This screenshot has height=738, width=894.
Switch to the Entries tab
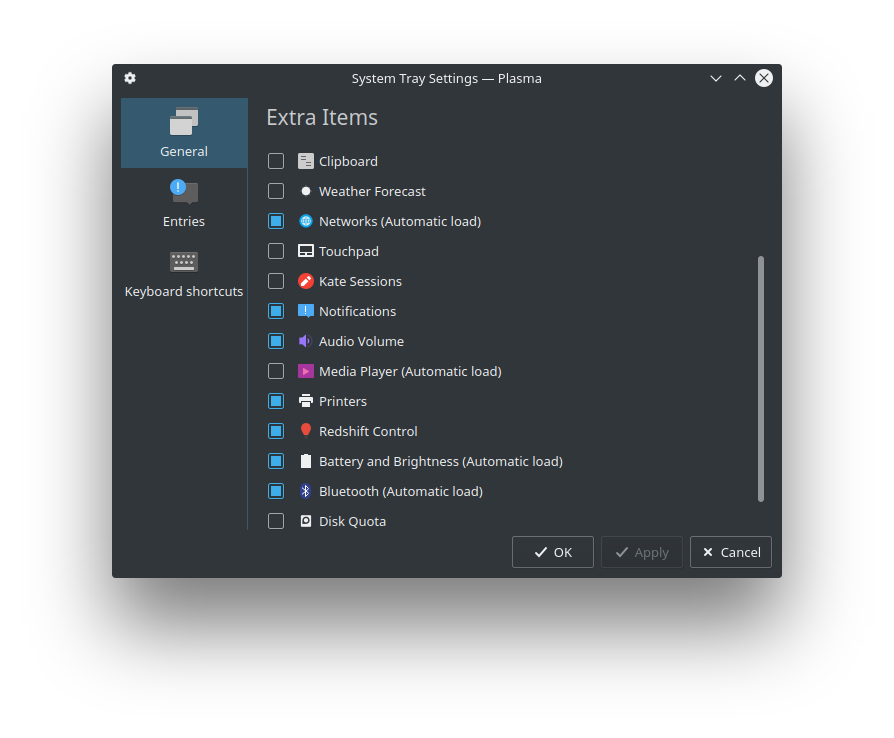click(184, 203)
